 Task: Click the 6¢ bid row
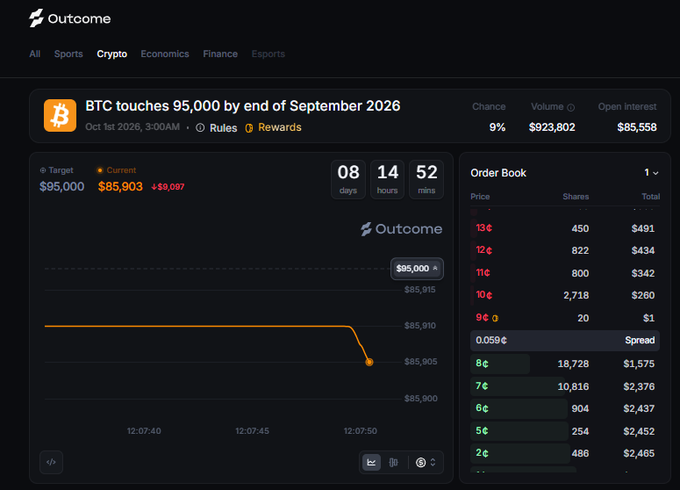(x=565, y=408)
